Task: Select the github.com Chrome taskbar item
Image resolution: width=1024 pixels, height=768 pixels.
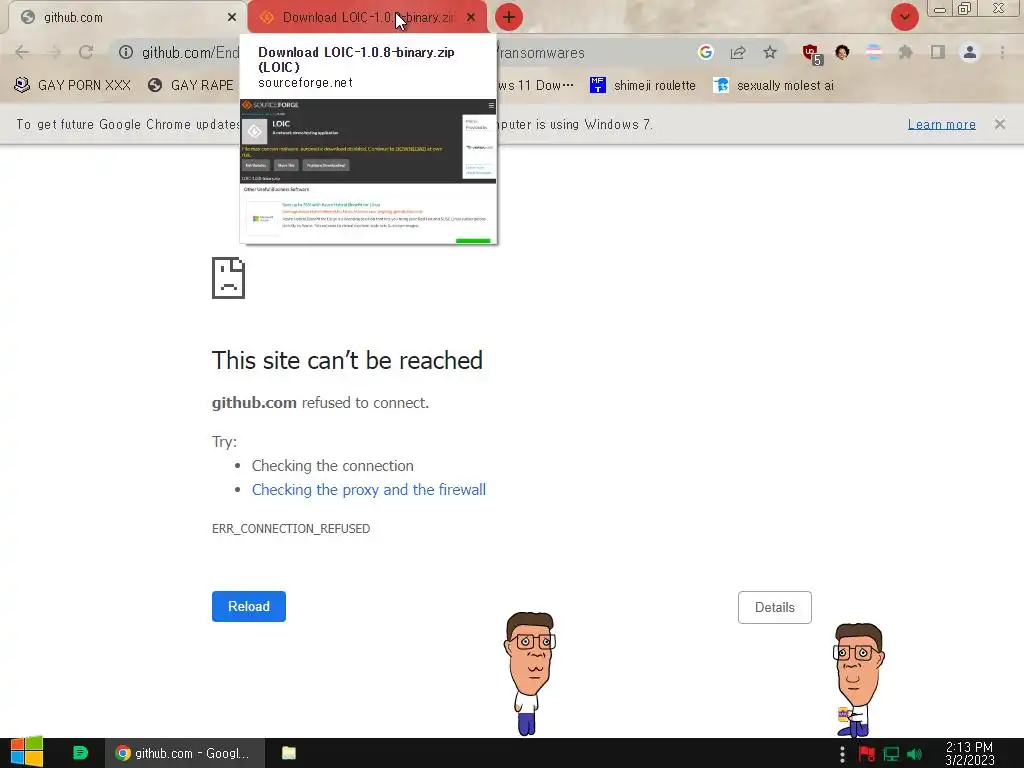Action: tap(185, 753)
